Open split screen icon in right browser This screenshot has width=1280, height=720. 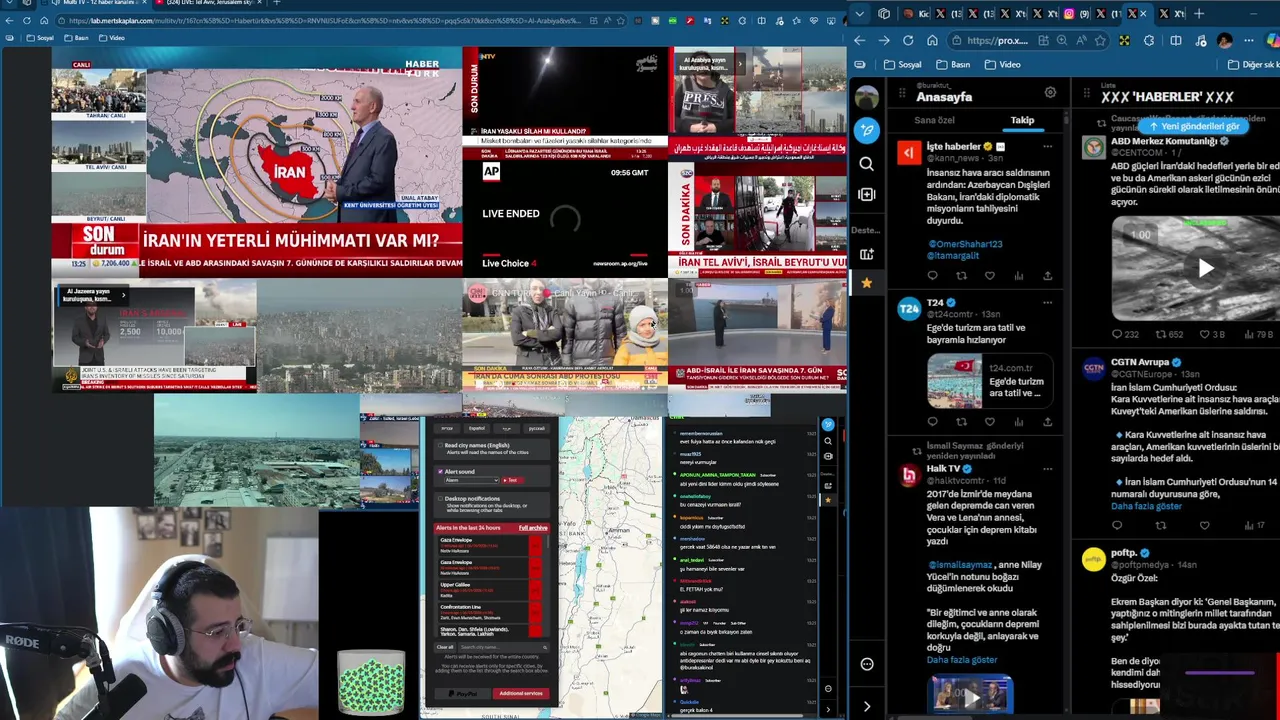tap(1175, 40)
